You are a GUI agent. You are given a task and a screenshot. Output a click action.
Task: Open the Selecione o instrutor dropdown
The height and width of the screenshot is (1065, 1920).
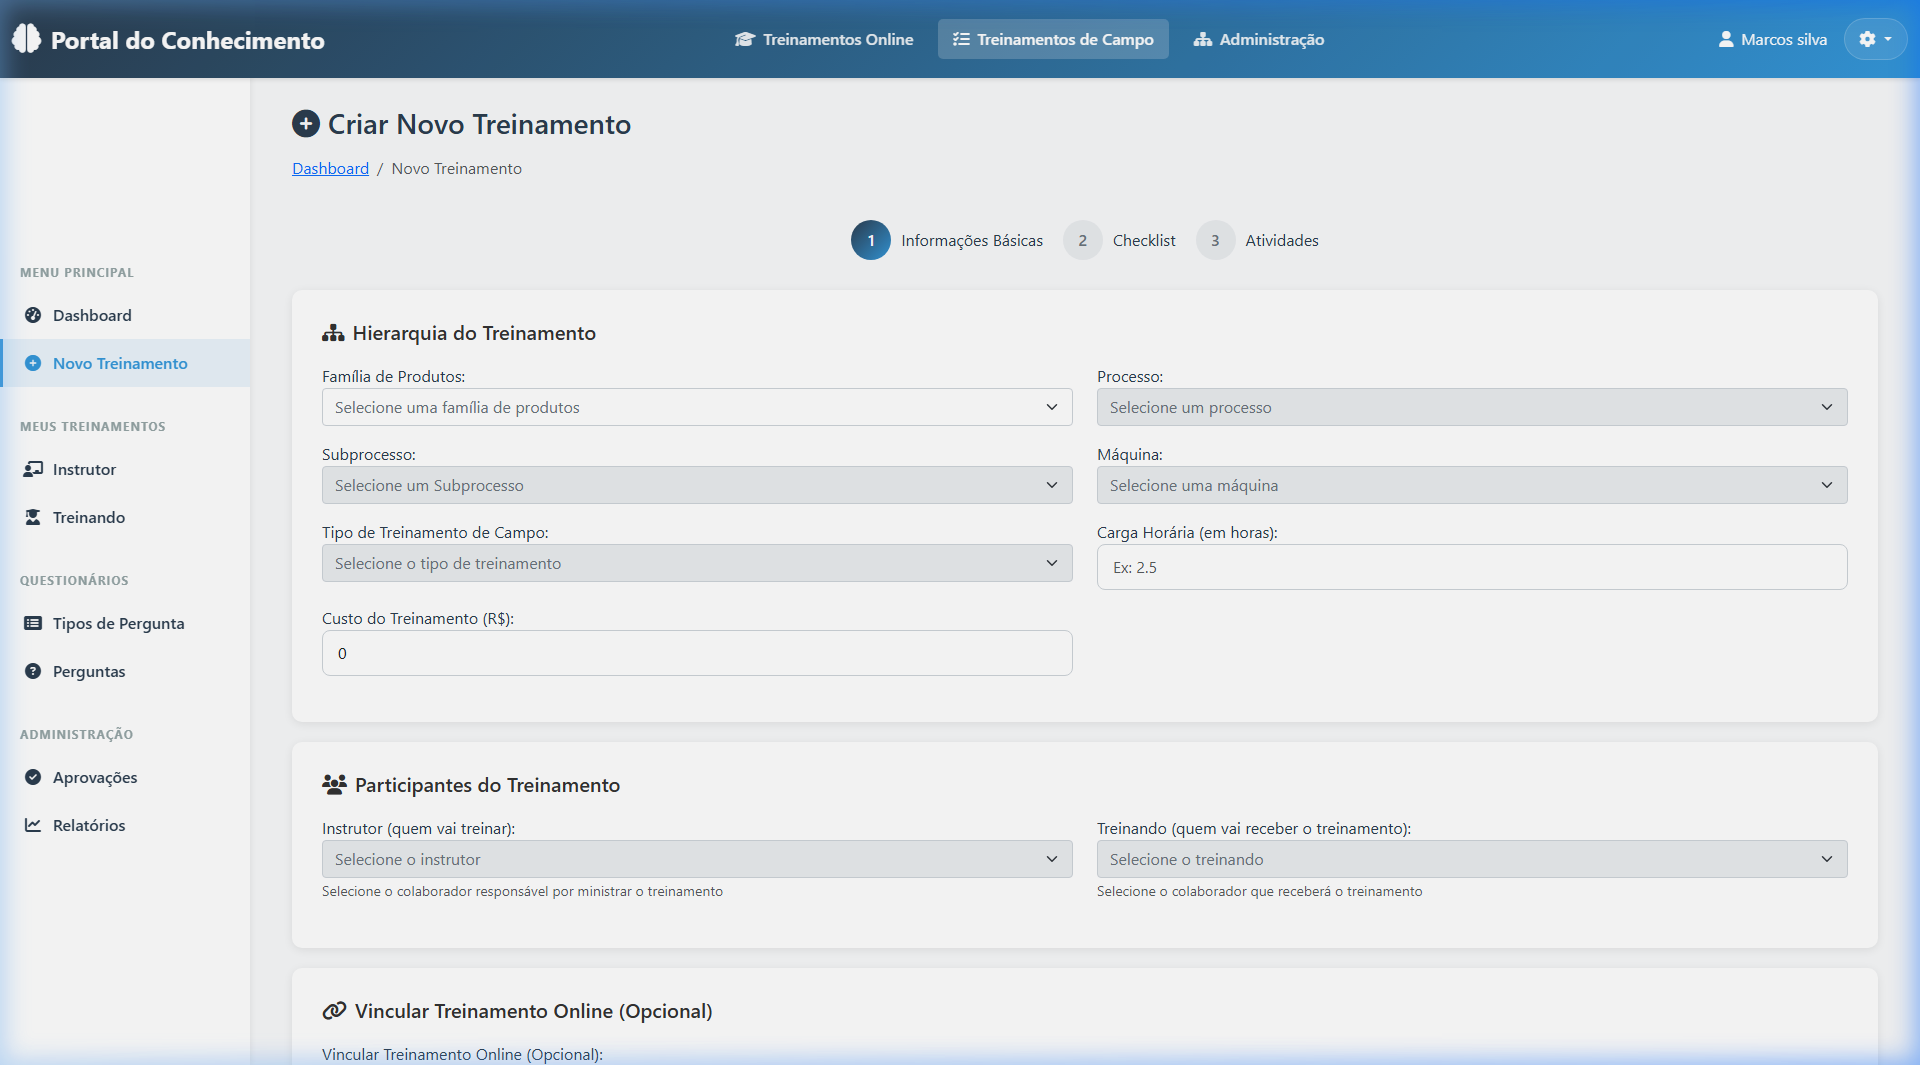(696, 859)
